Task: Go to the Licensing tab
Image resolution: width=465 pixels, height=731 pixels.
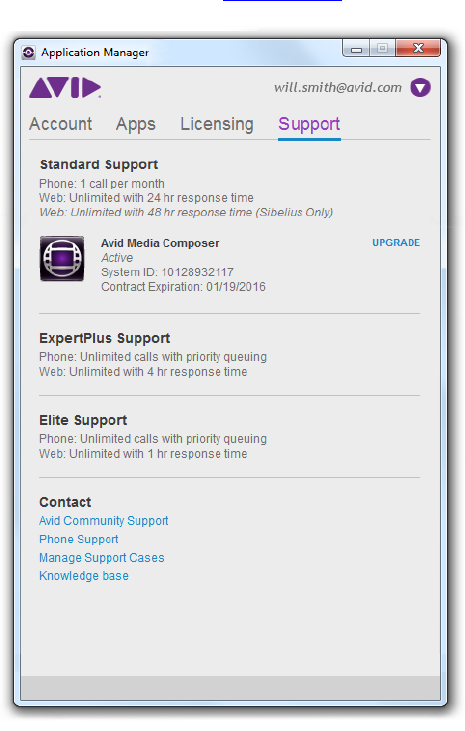Action: coord(217,124)
